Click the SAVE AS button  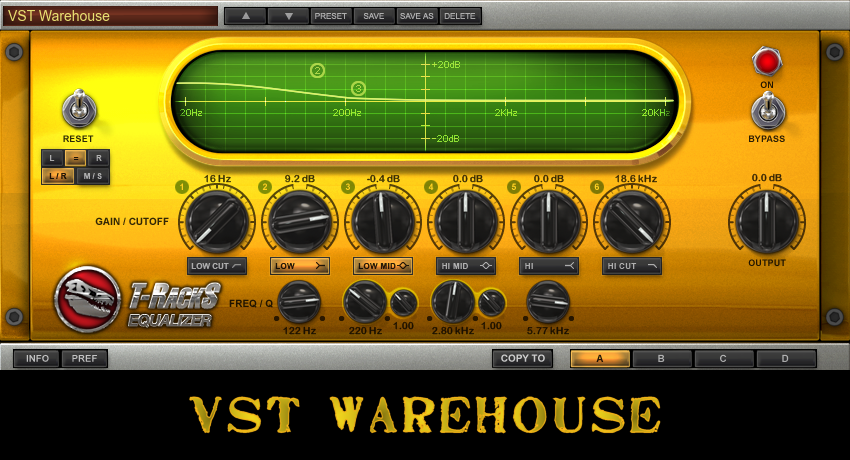pyautogui.click(x=417, y=16)
